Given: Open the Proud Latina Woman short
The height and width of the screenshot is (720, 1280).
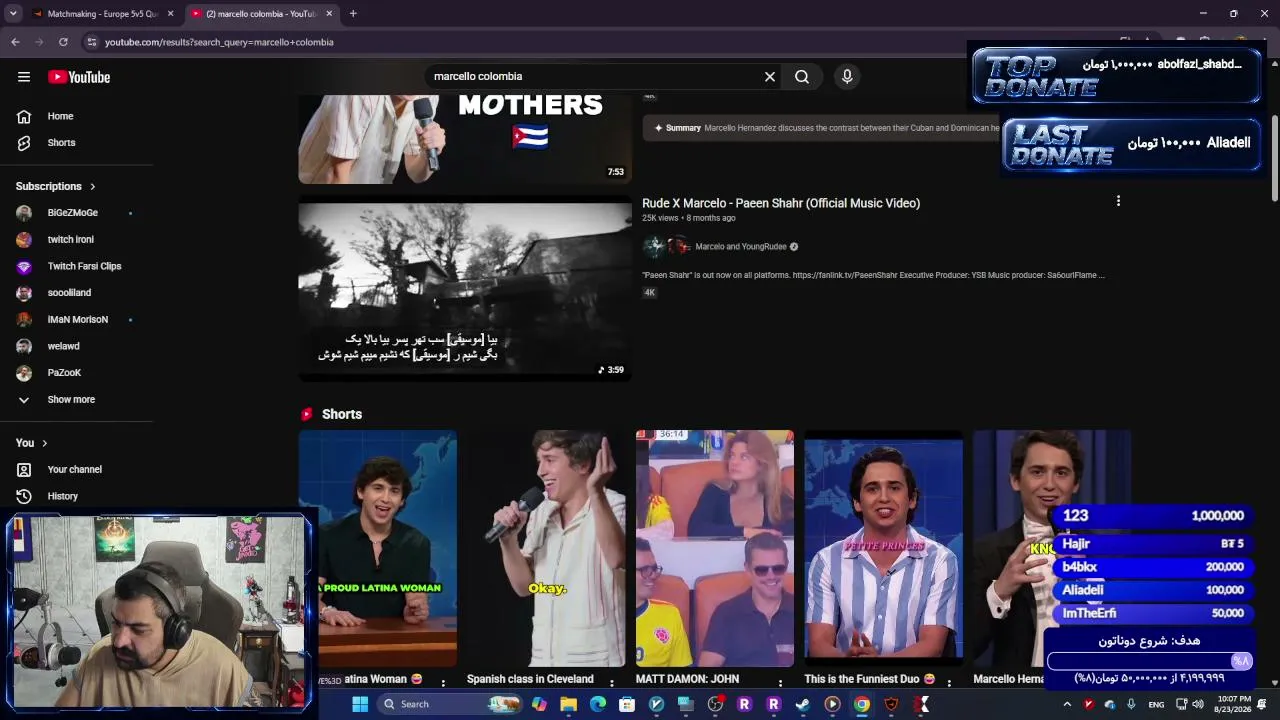Looking at the screenshot, I should (x=378, y=548).
